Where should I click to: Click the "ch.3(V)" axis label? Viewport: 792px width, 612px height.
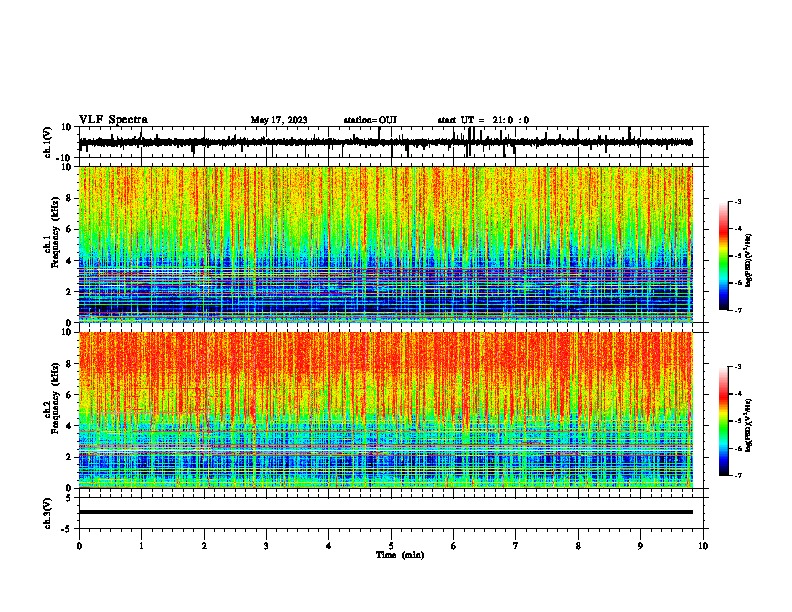(48, 513)
